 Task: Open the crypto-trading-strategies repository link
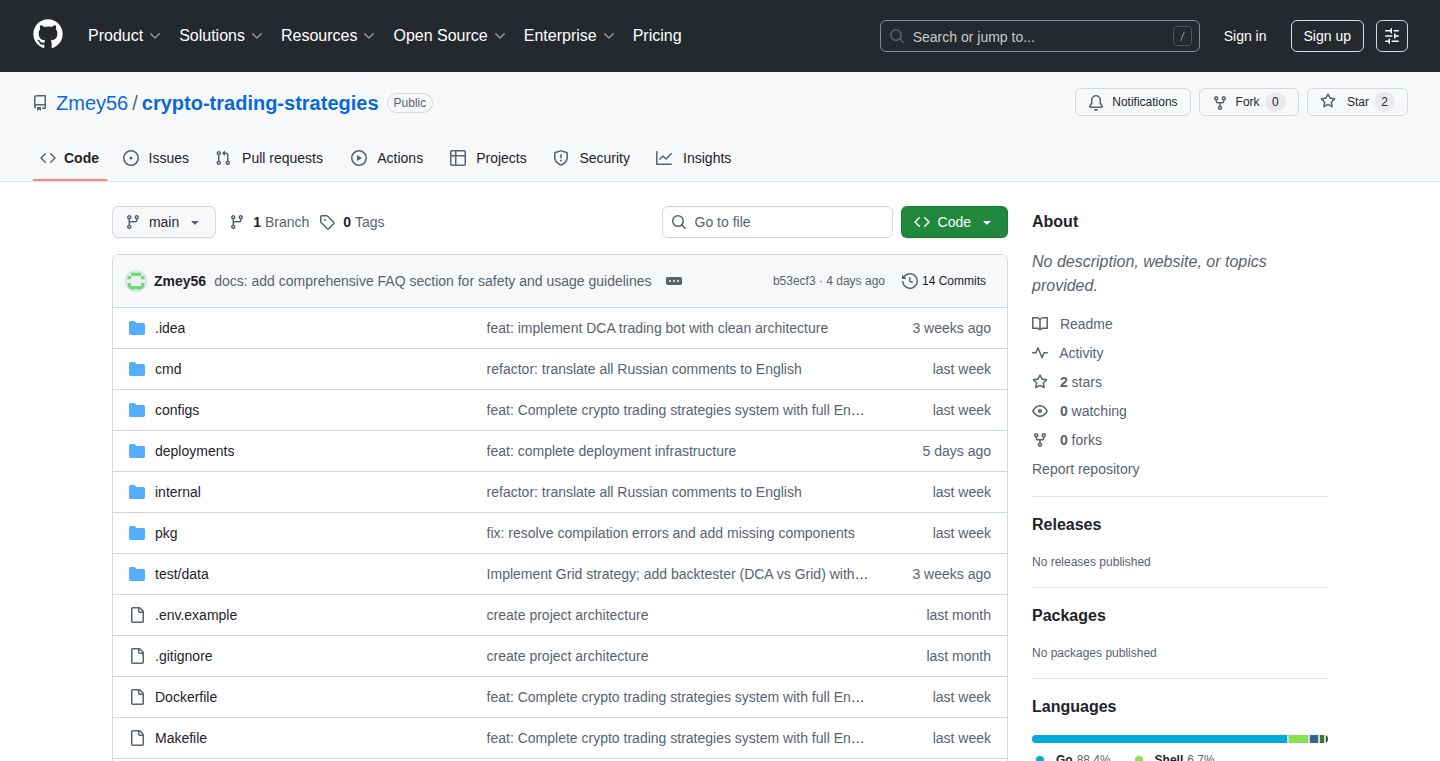(260, 103)
